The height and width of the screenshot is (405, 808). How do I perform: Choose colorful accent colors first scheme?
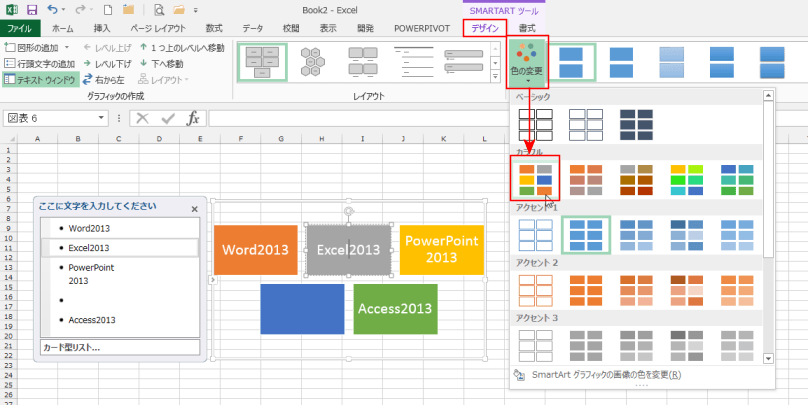(535, 180)
